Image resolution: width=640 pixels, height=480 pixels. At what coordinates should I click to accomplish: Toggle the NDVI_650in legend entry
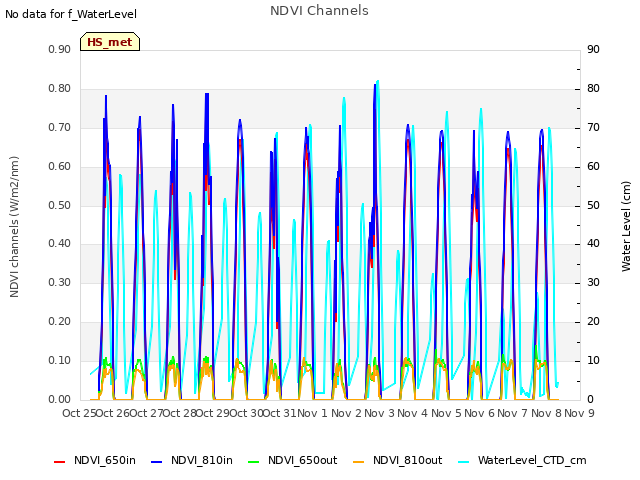[95, 460]
